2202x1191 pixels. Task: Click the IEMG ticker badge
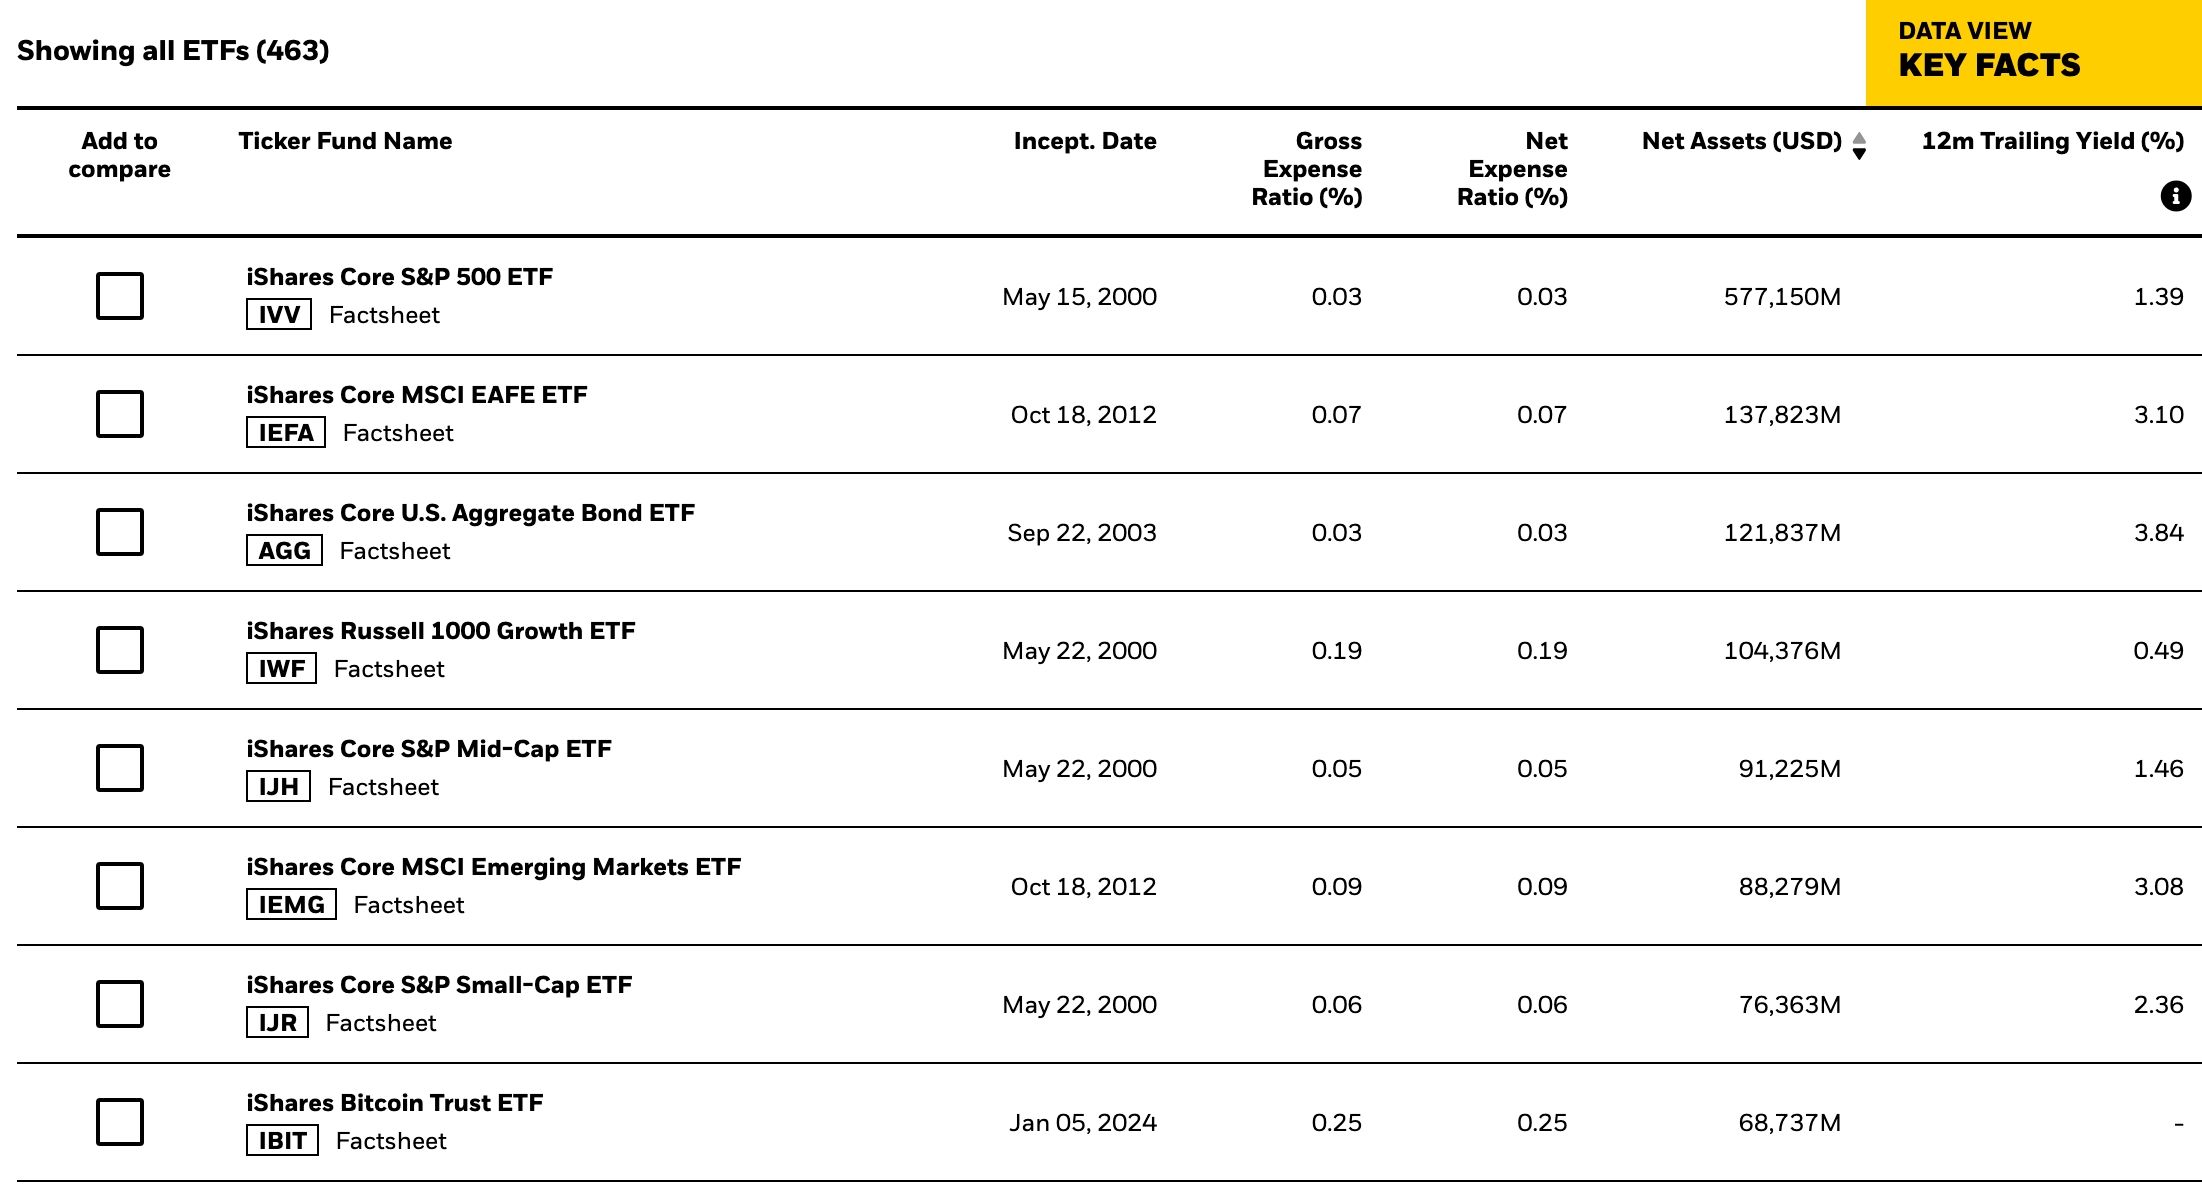pyautogui.click(x=291, y=905)
